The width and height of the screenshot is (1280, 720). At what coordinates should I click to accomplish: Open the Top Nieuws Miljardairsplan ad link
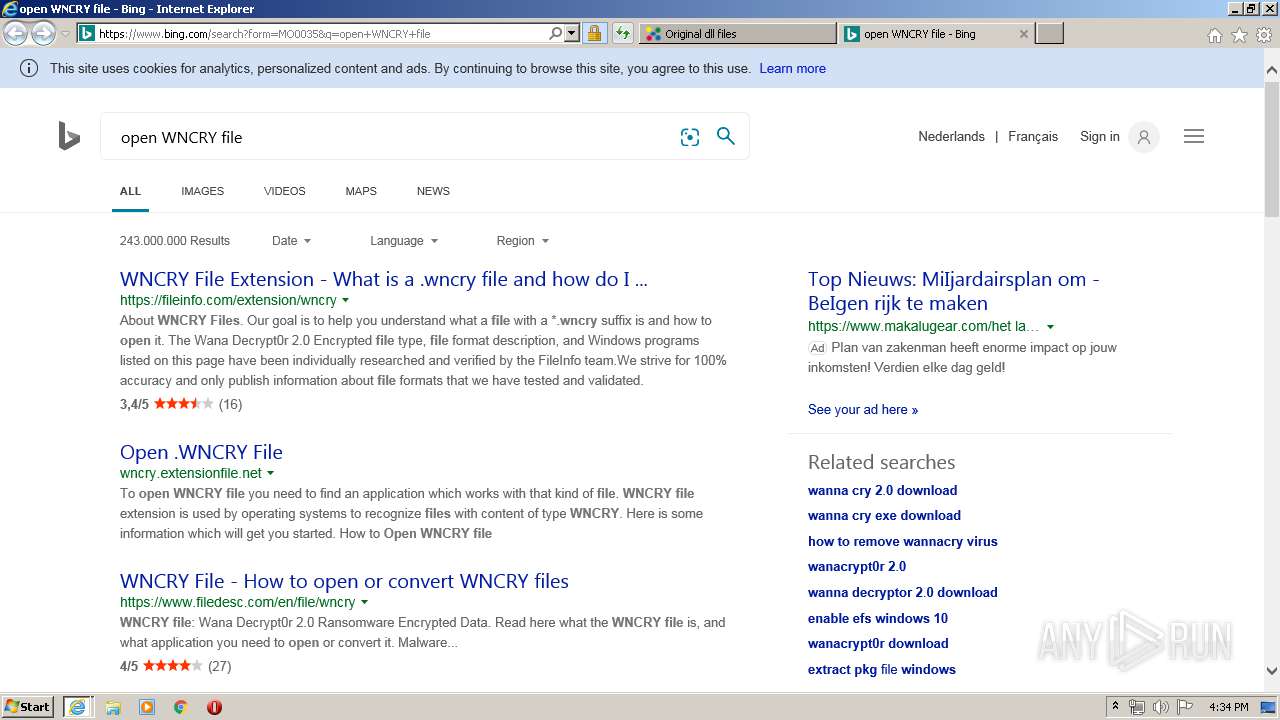coord(954,291)
